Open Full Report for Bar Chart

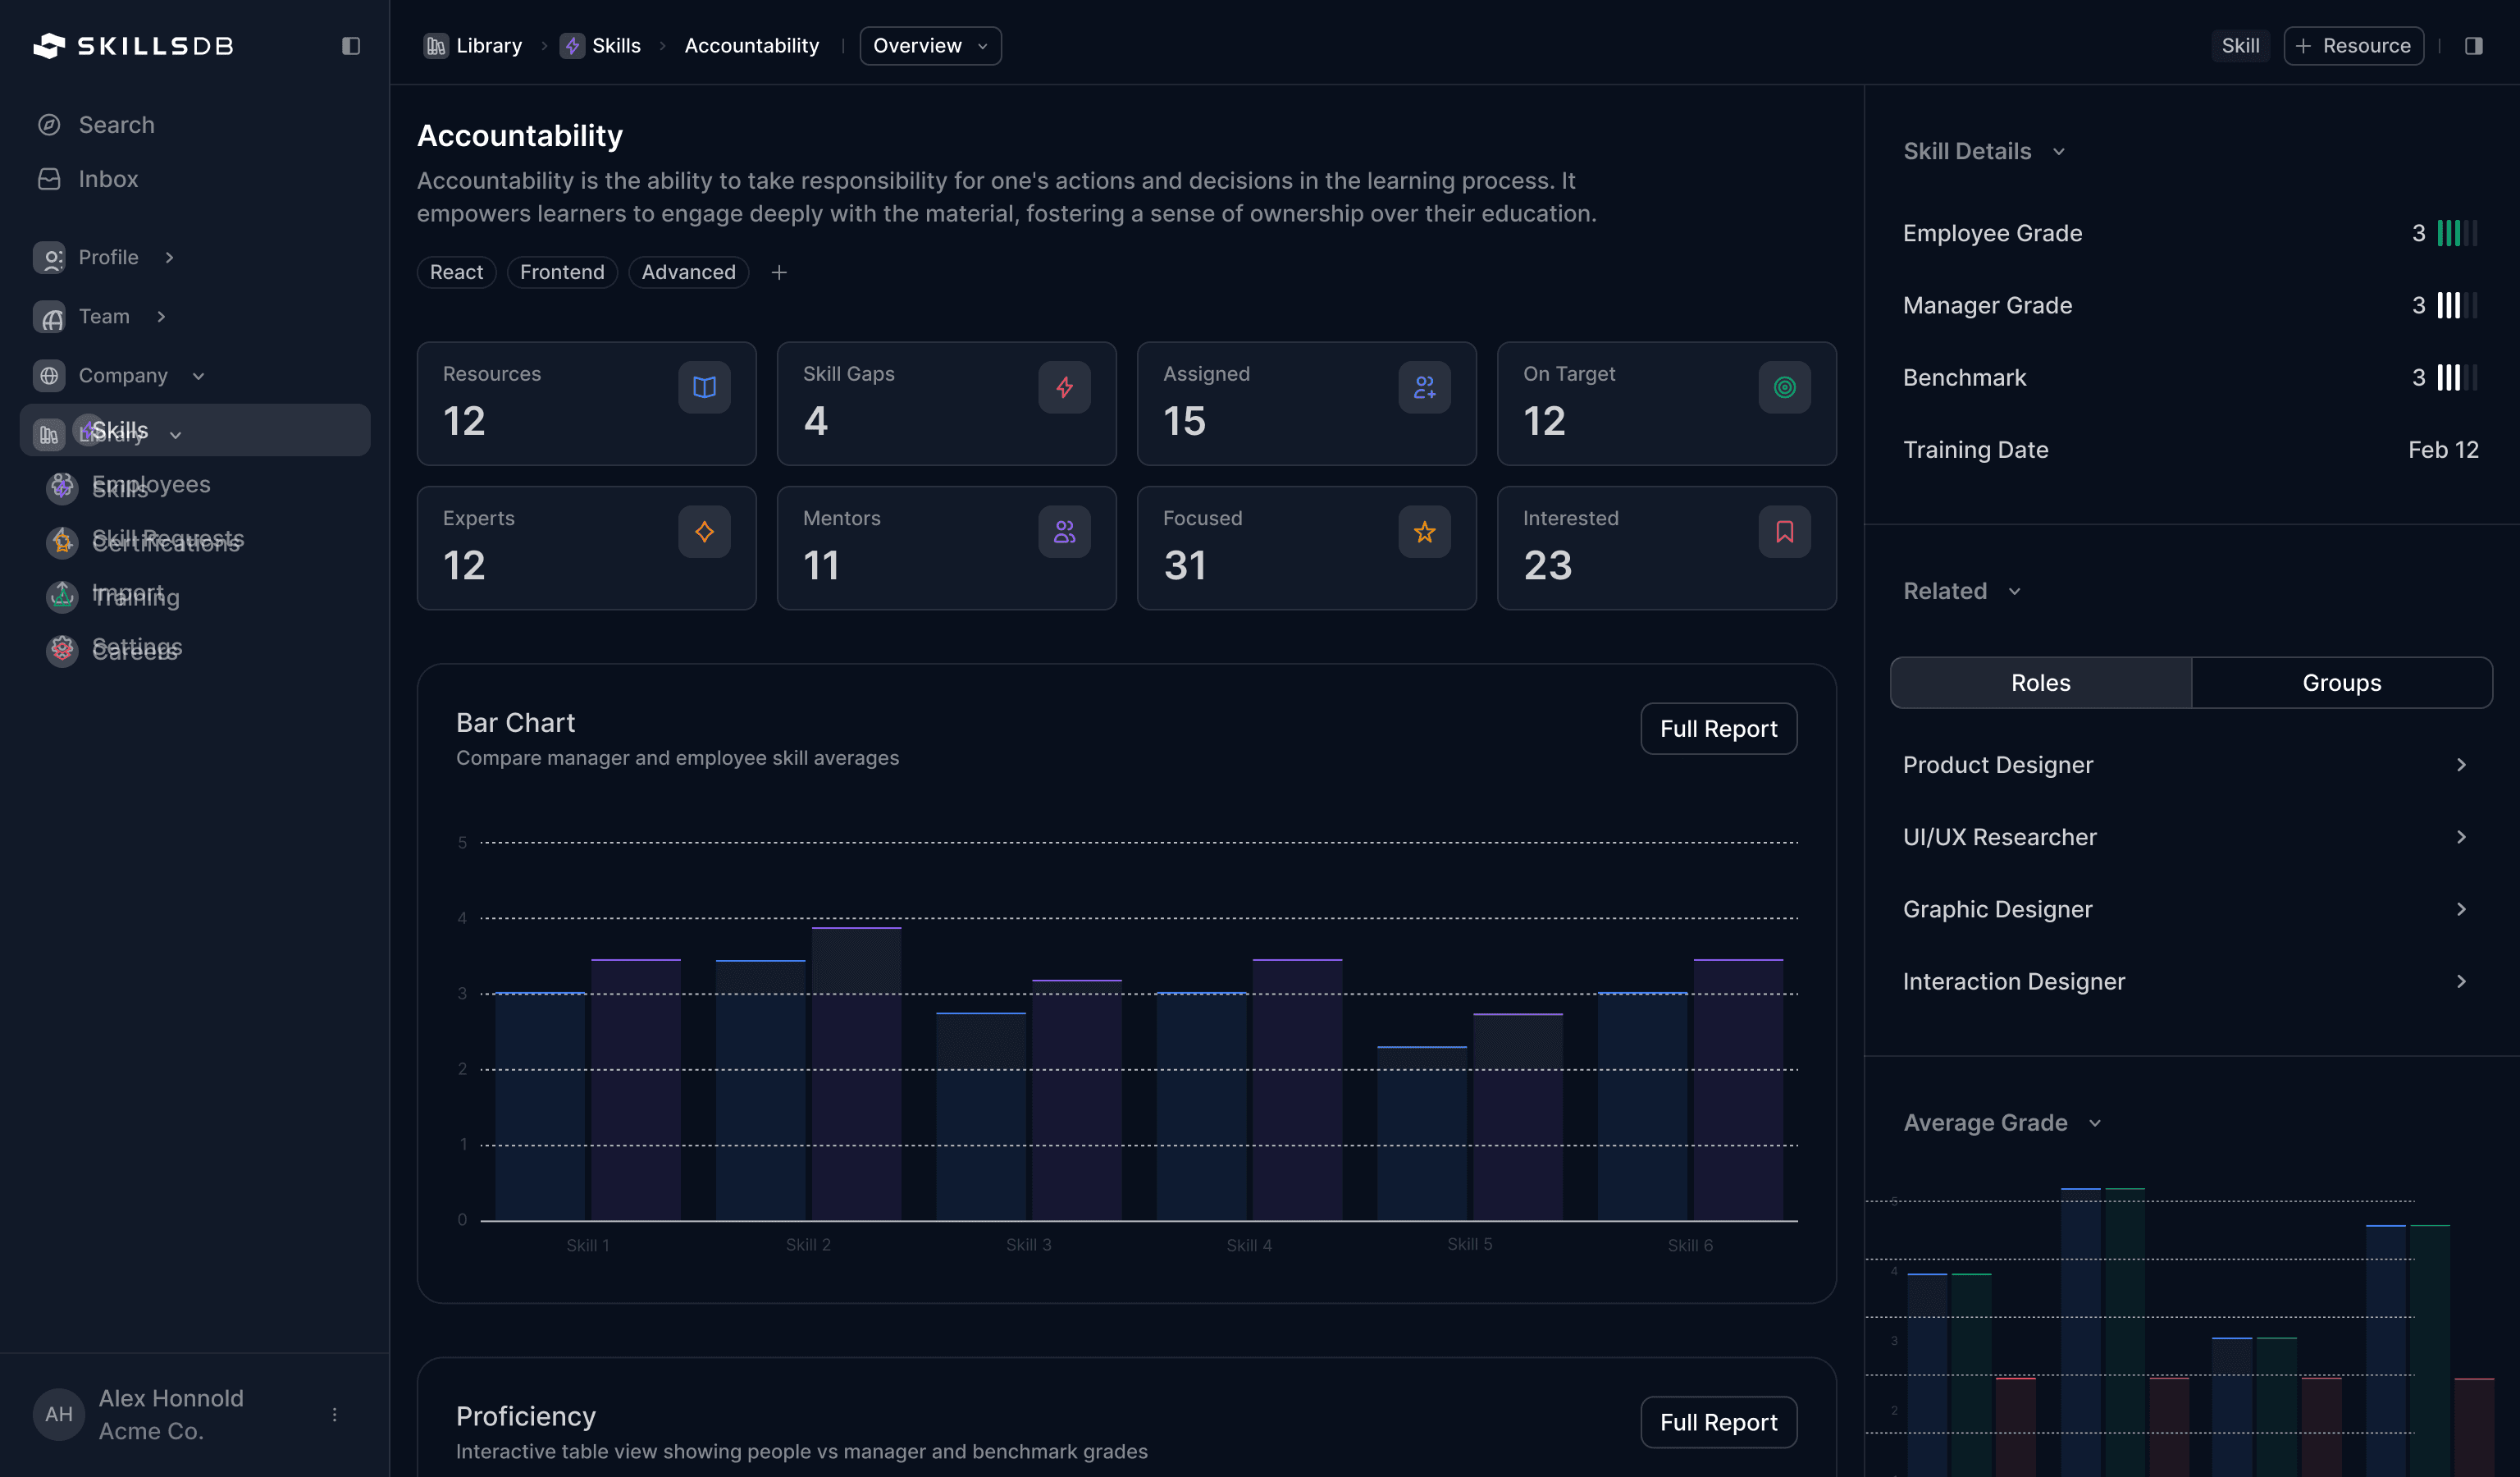coord(1718,729)
